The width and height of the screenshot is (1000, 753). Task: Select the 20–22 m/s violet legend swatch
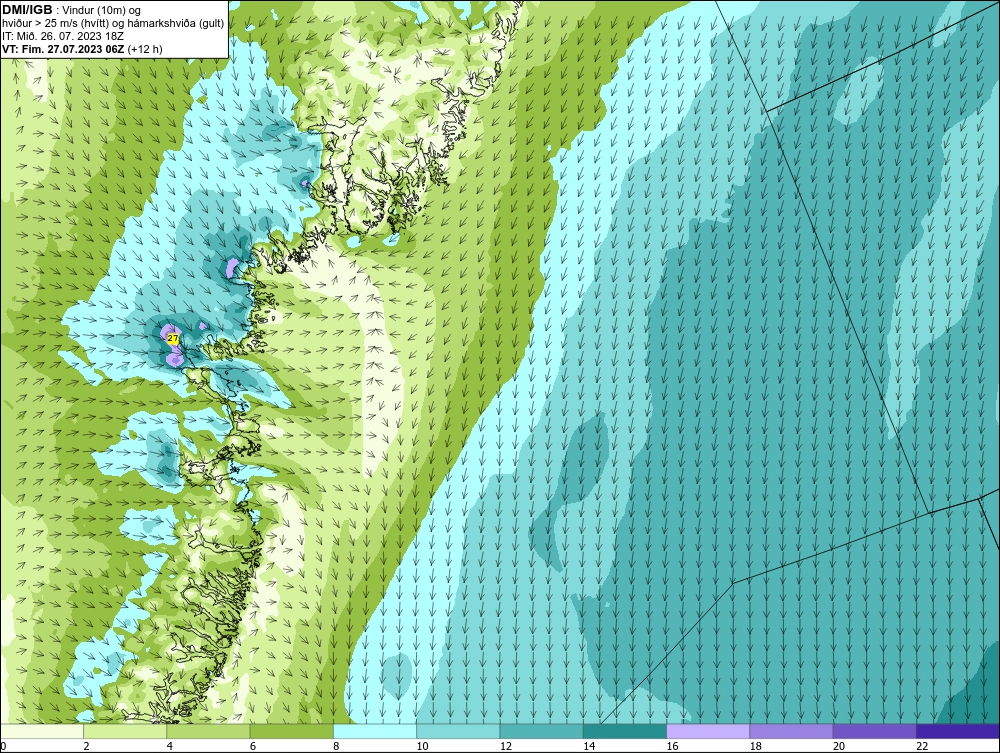point(874,731)
